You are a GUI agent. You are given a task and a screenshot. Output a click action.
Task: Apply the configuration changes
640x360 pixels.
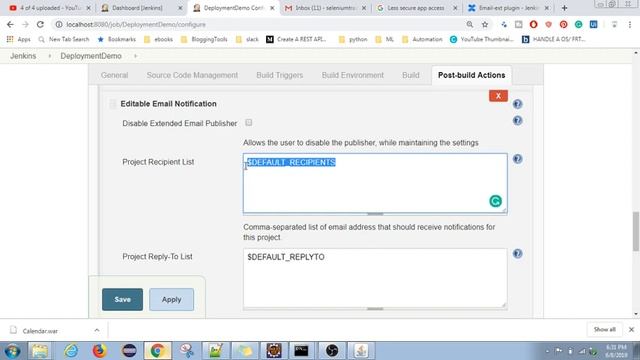(x=171, y=299)
